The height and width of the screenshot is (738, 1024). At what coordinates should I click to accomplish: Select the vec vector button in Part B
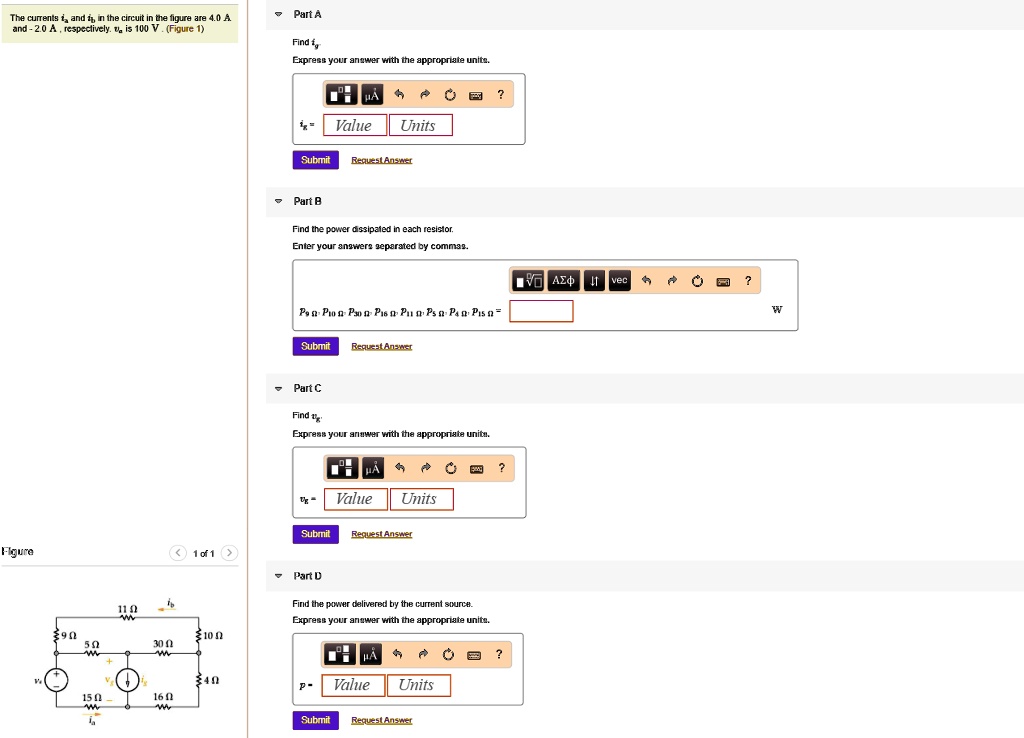tap(619, 281)
